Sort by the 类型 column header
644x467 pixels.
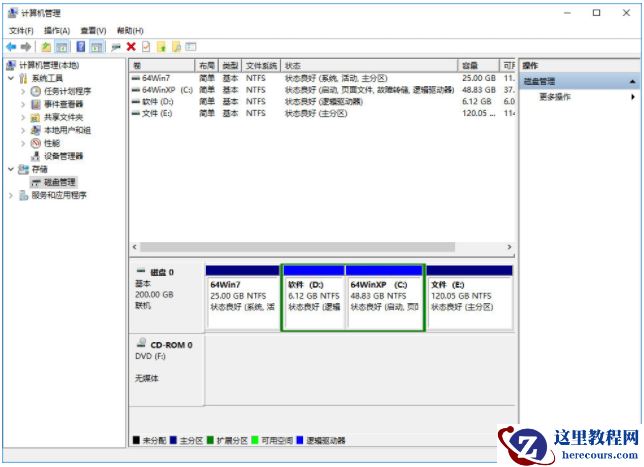[230, 66]
